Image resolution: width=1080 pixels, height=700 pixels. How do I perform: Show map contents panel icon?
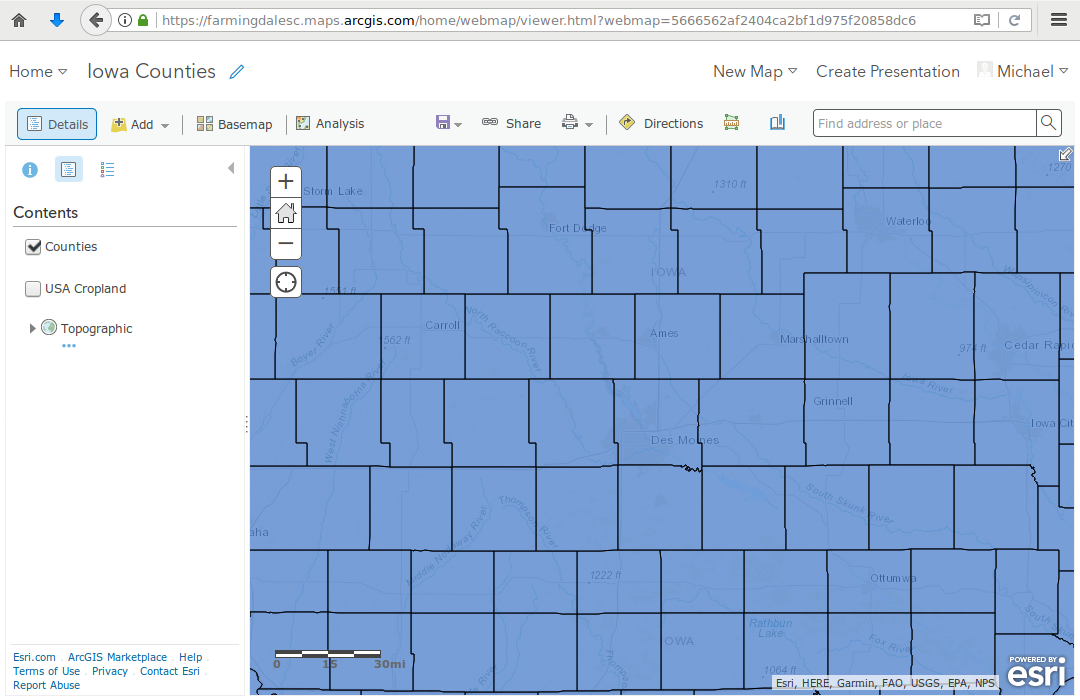[x=69, y=169]
